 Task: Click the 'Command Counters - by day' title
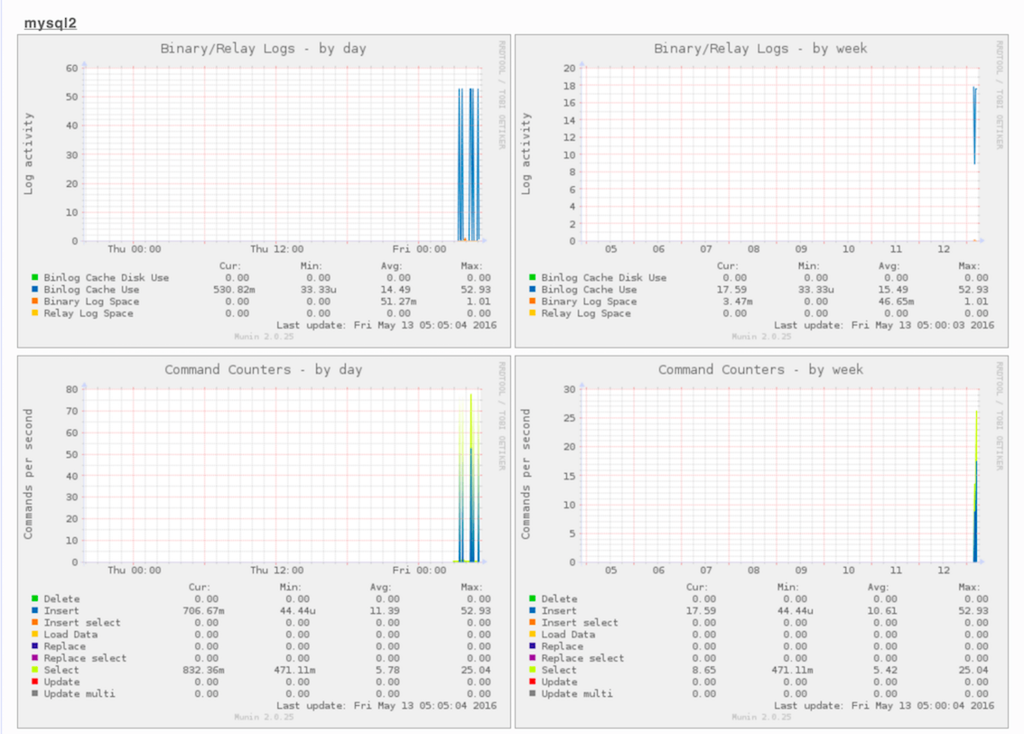coord(263,370)
